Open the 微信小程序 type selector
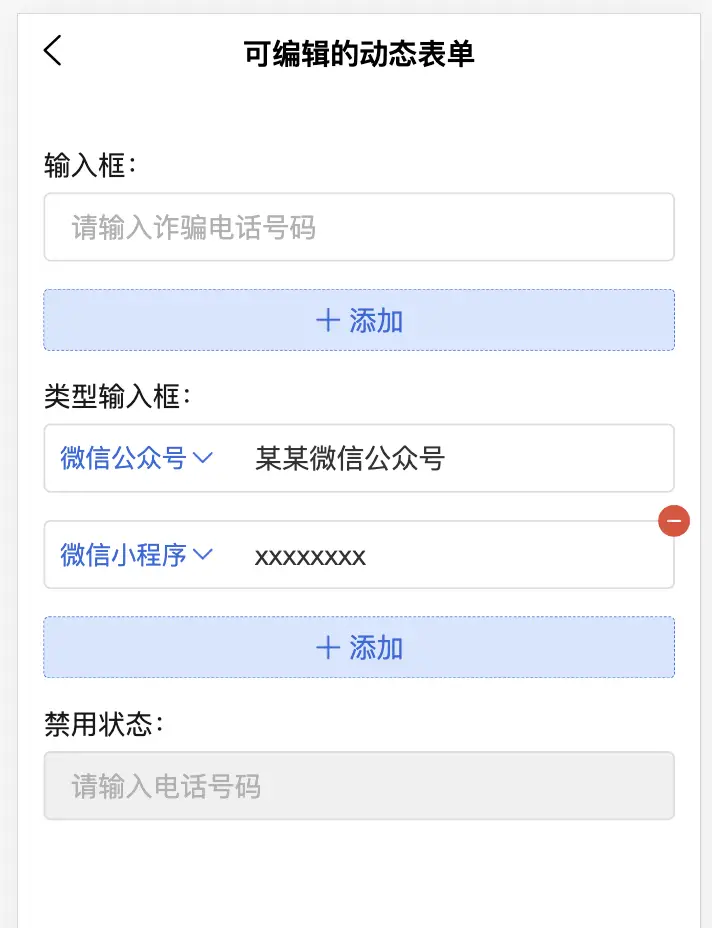The image size is (712, 928). (x=124, y=554)
